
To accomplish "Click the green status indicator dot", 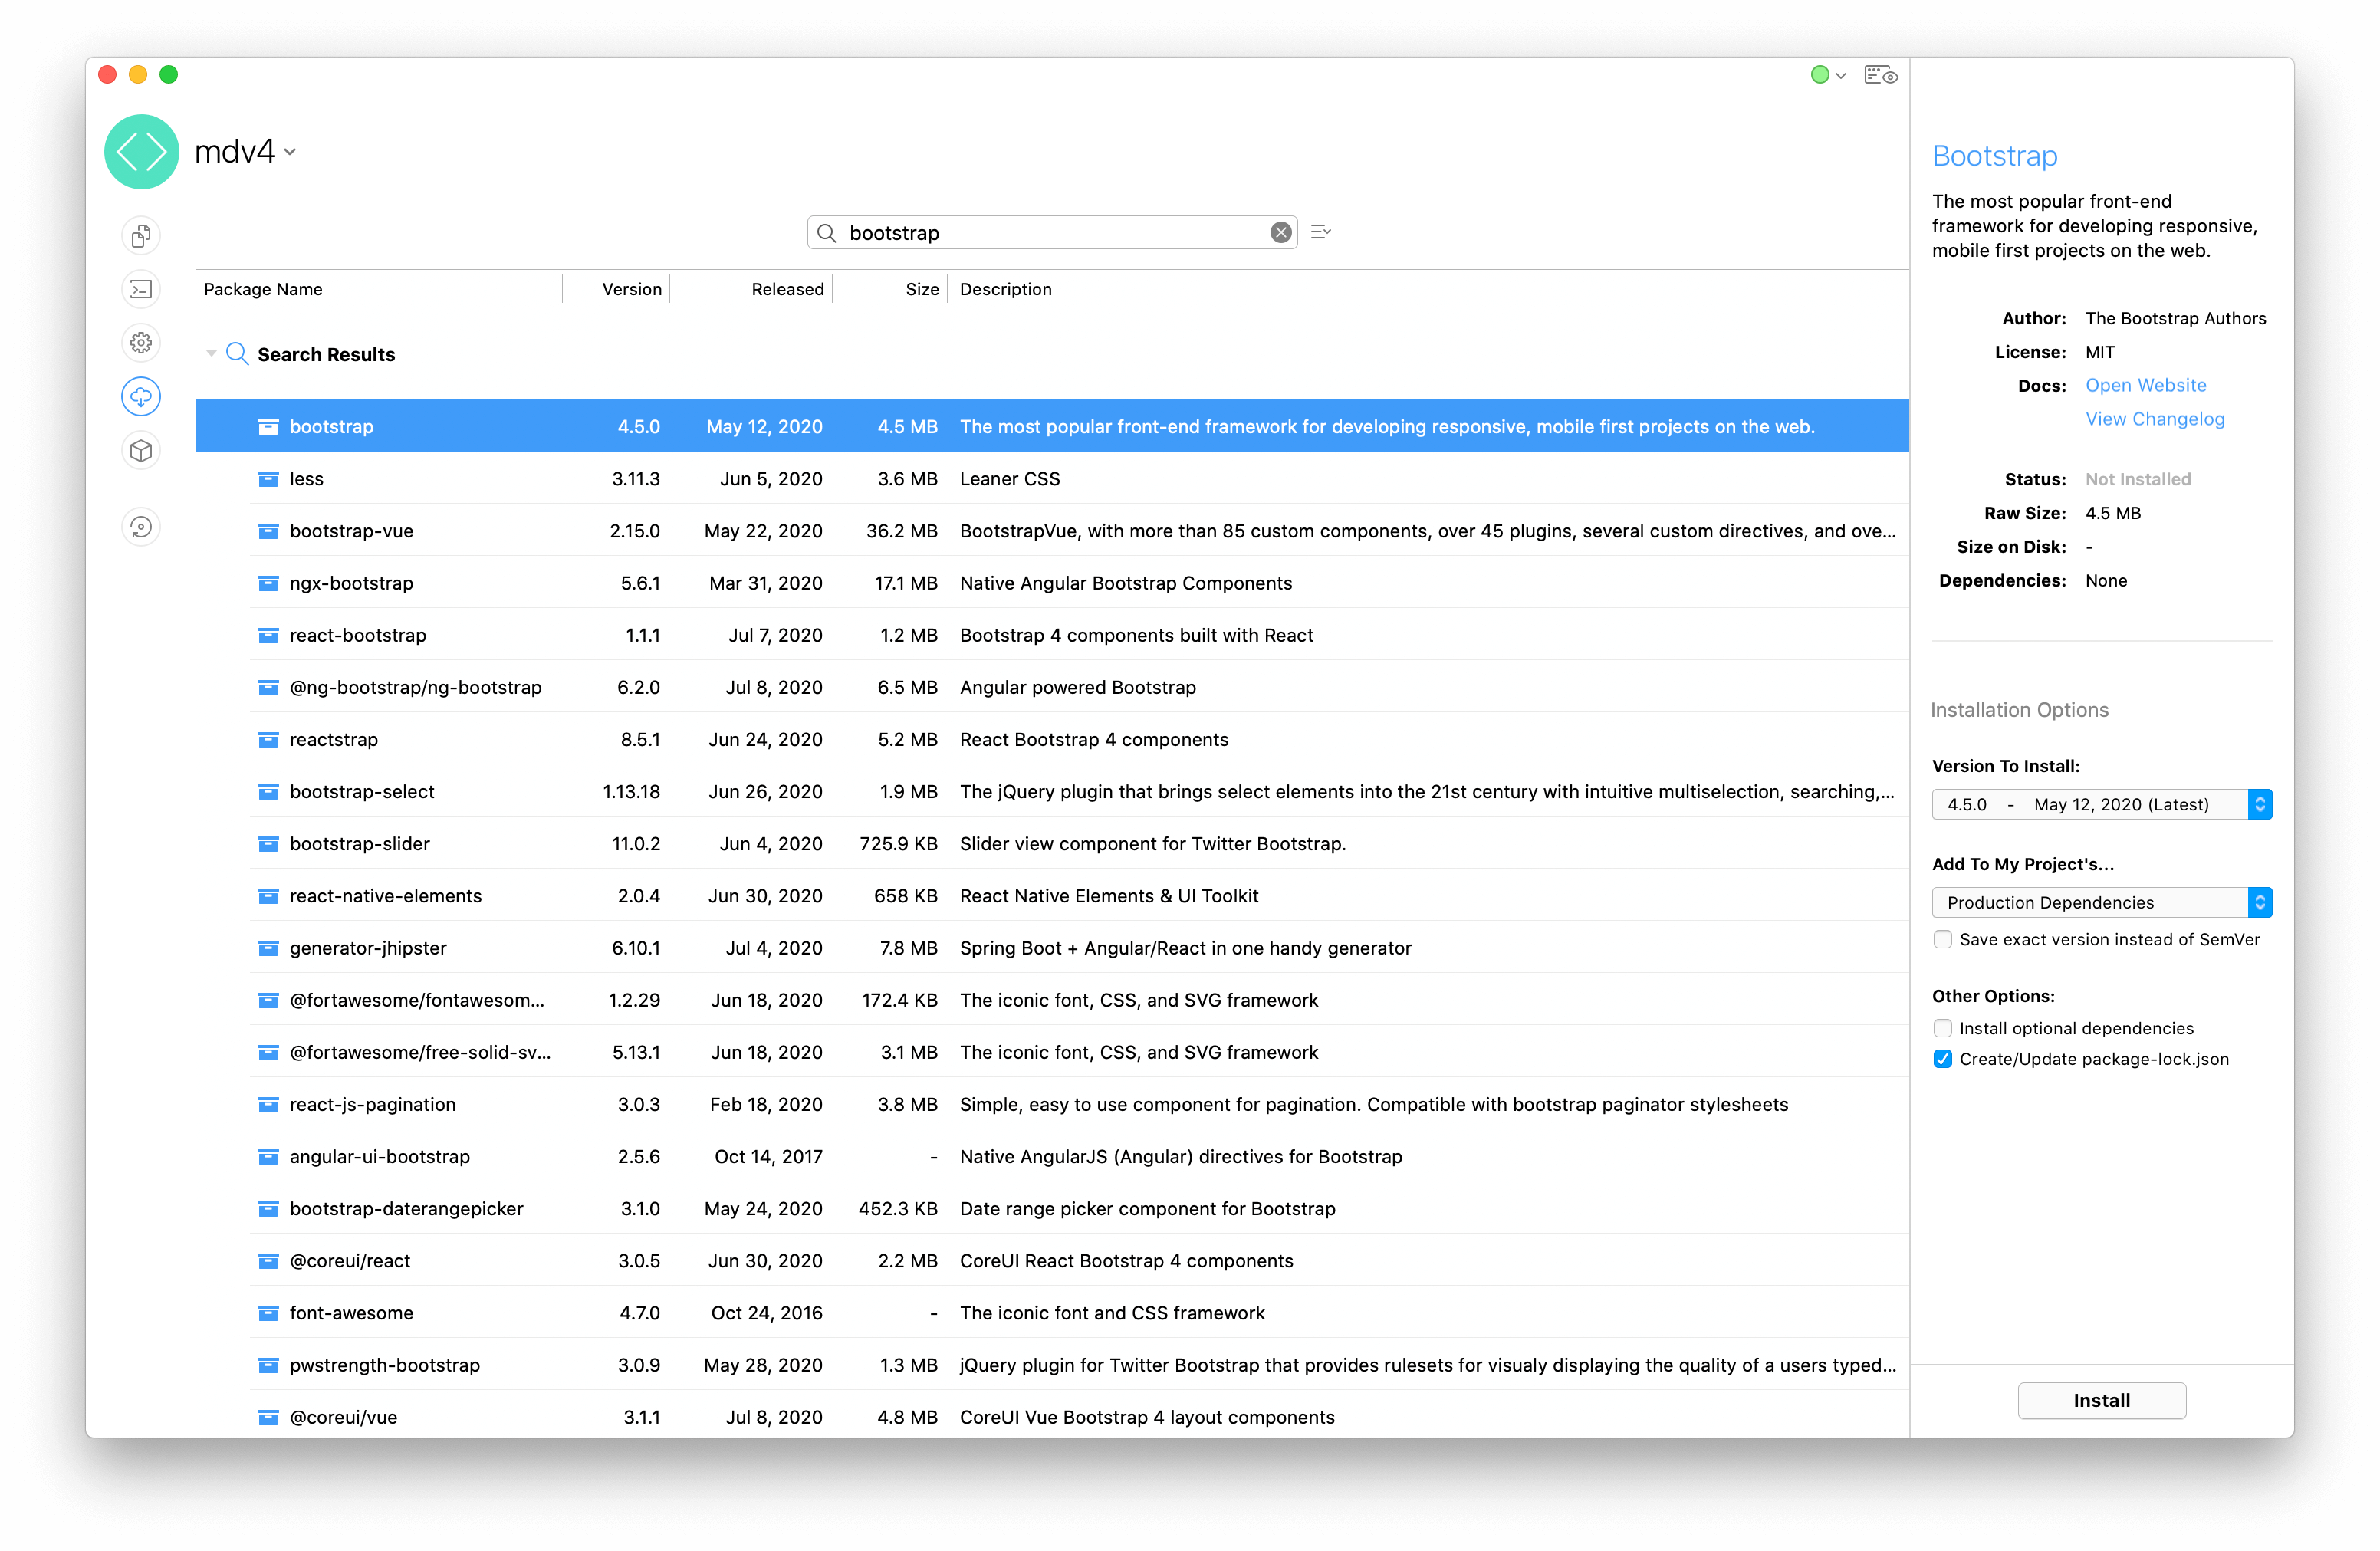I will (1819, 75).
